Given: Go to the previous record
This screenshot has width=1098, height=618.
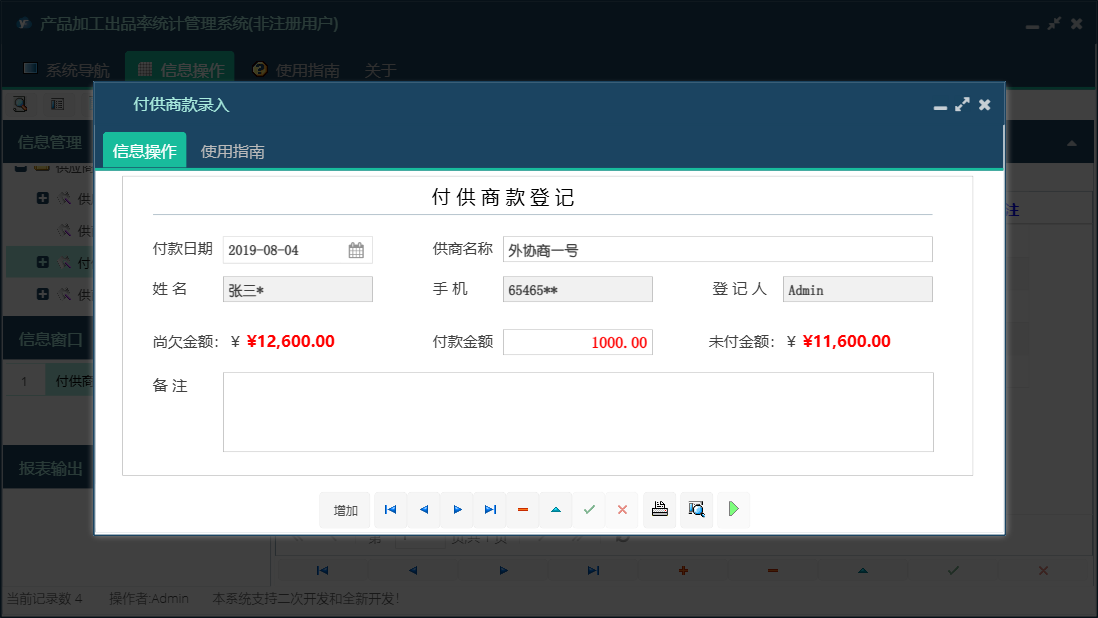Looking at the screenshot, I should click(423, 510).
